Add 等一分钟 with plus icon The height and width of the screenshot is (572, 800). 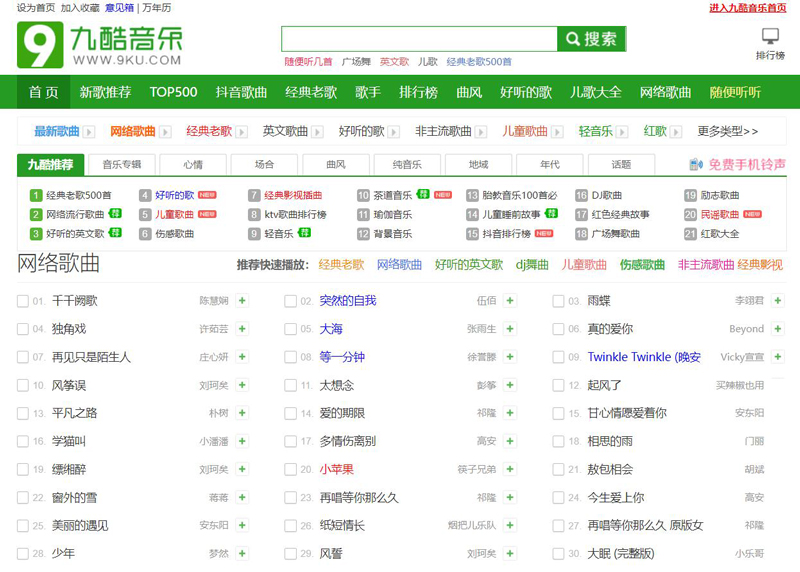tap(510, 357)
